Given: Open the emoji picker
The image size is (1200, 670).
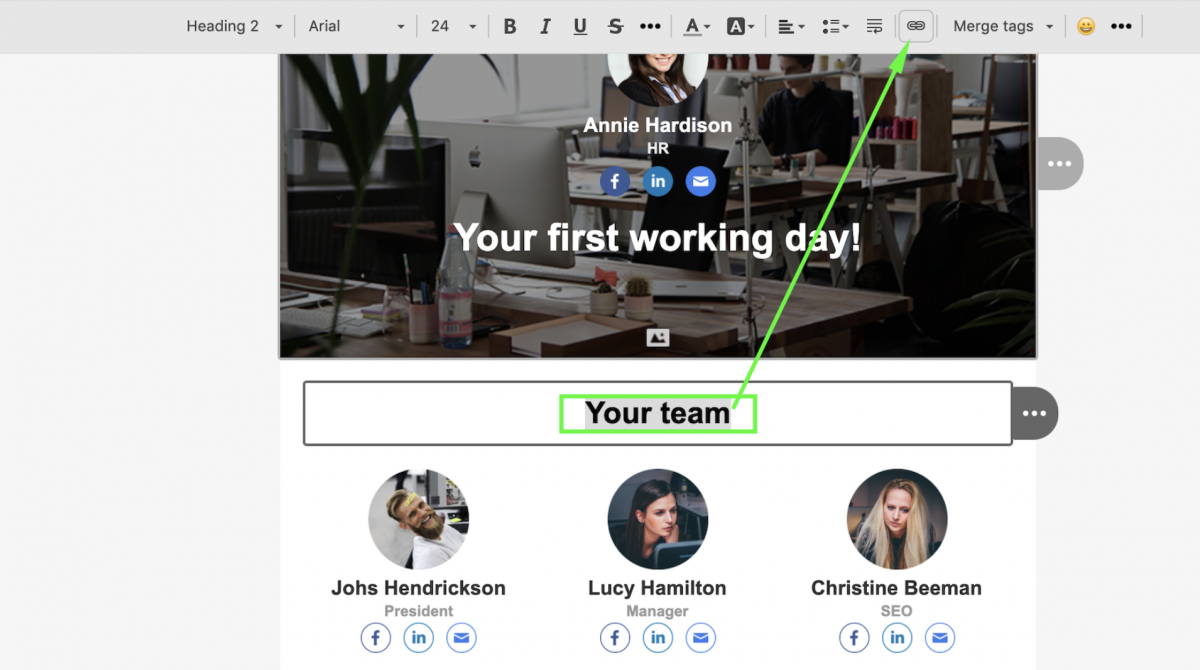Looking at the screenshot, I should [1085, 27].
